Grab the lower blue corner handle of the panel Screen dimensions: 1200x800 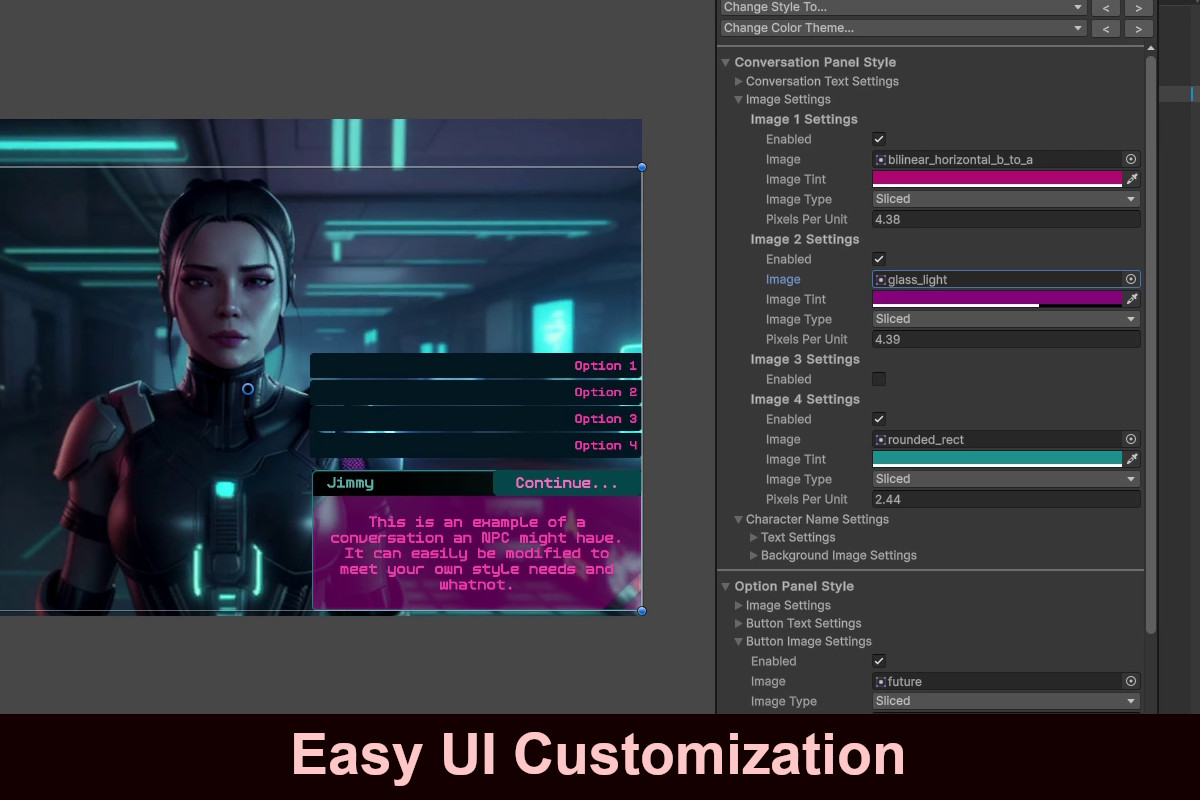pyautogui.click(x=642, y=610)
